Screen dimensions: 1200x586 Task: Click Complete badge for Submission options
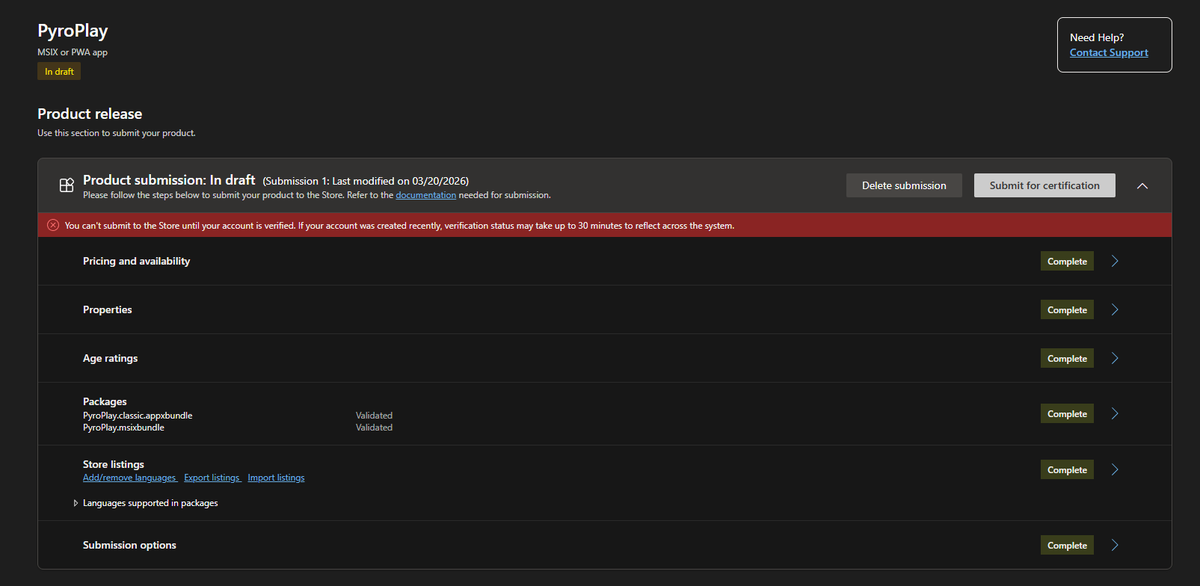tap(1067, 545)
